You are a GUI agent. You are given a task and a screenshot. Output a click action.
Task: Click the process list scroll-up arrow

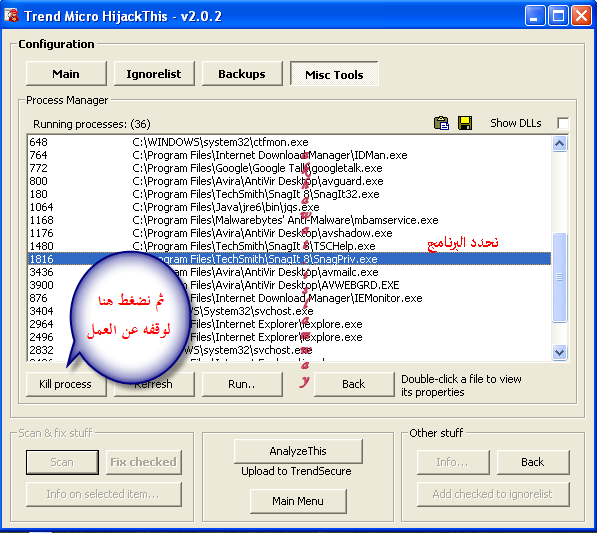[x=559, y=144]
